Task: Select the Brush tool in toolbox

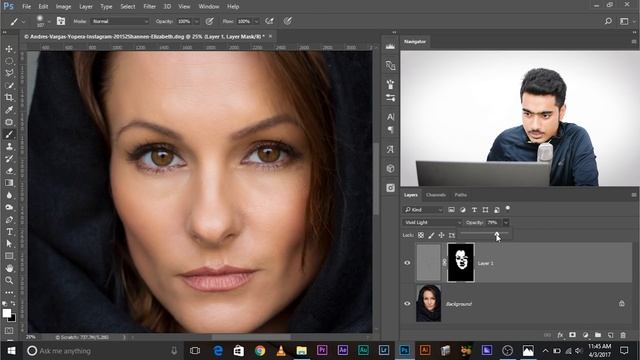Action: [9, 134]
